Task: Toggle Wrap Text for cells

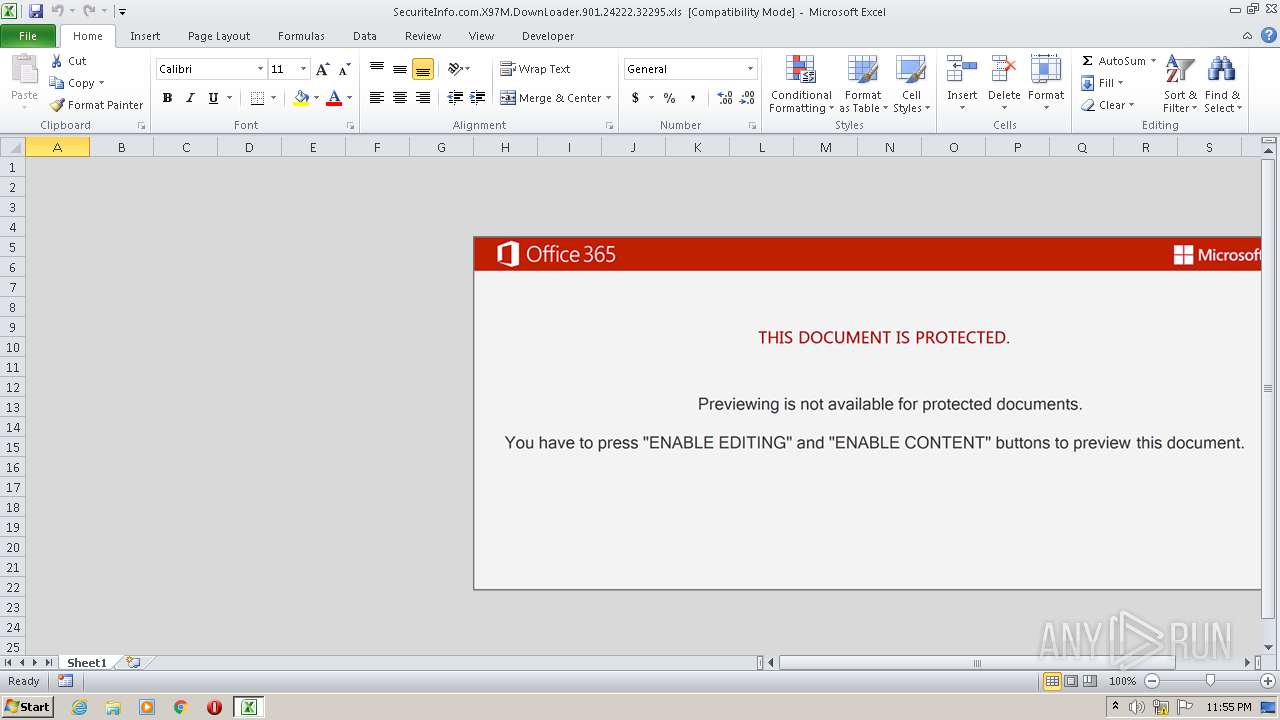Action: point(535,69)
